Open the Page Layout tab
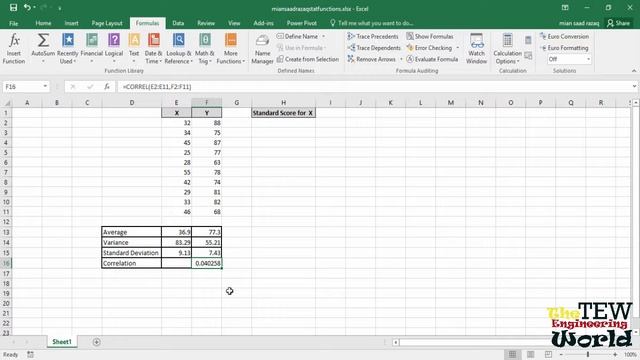The width and height of the screenshot is (640, 360). point(107,23)
